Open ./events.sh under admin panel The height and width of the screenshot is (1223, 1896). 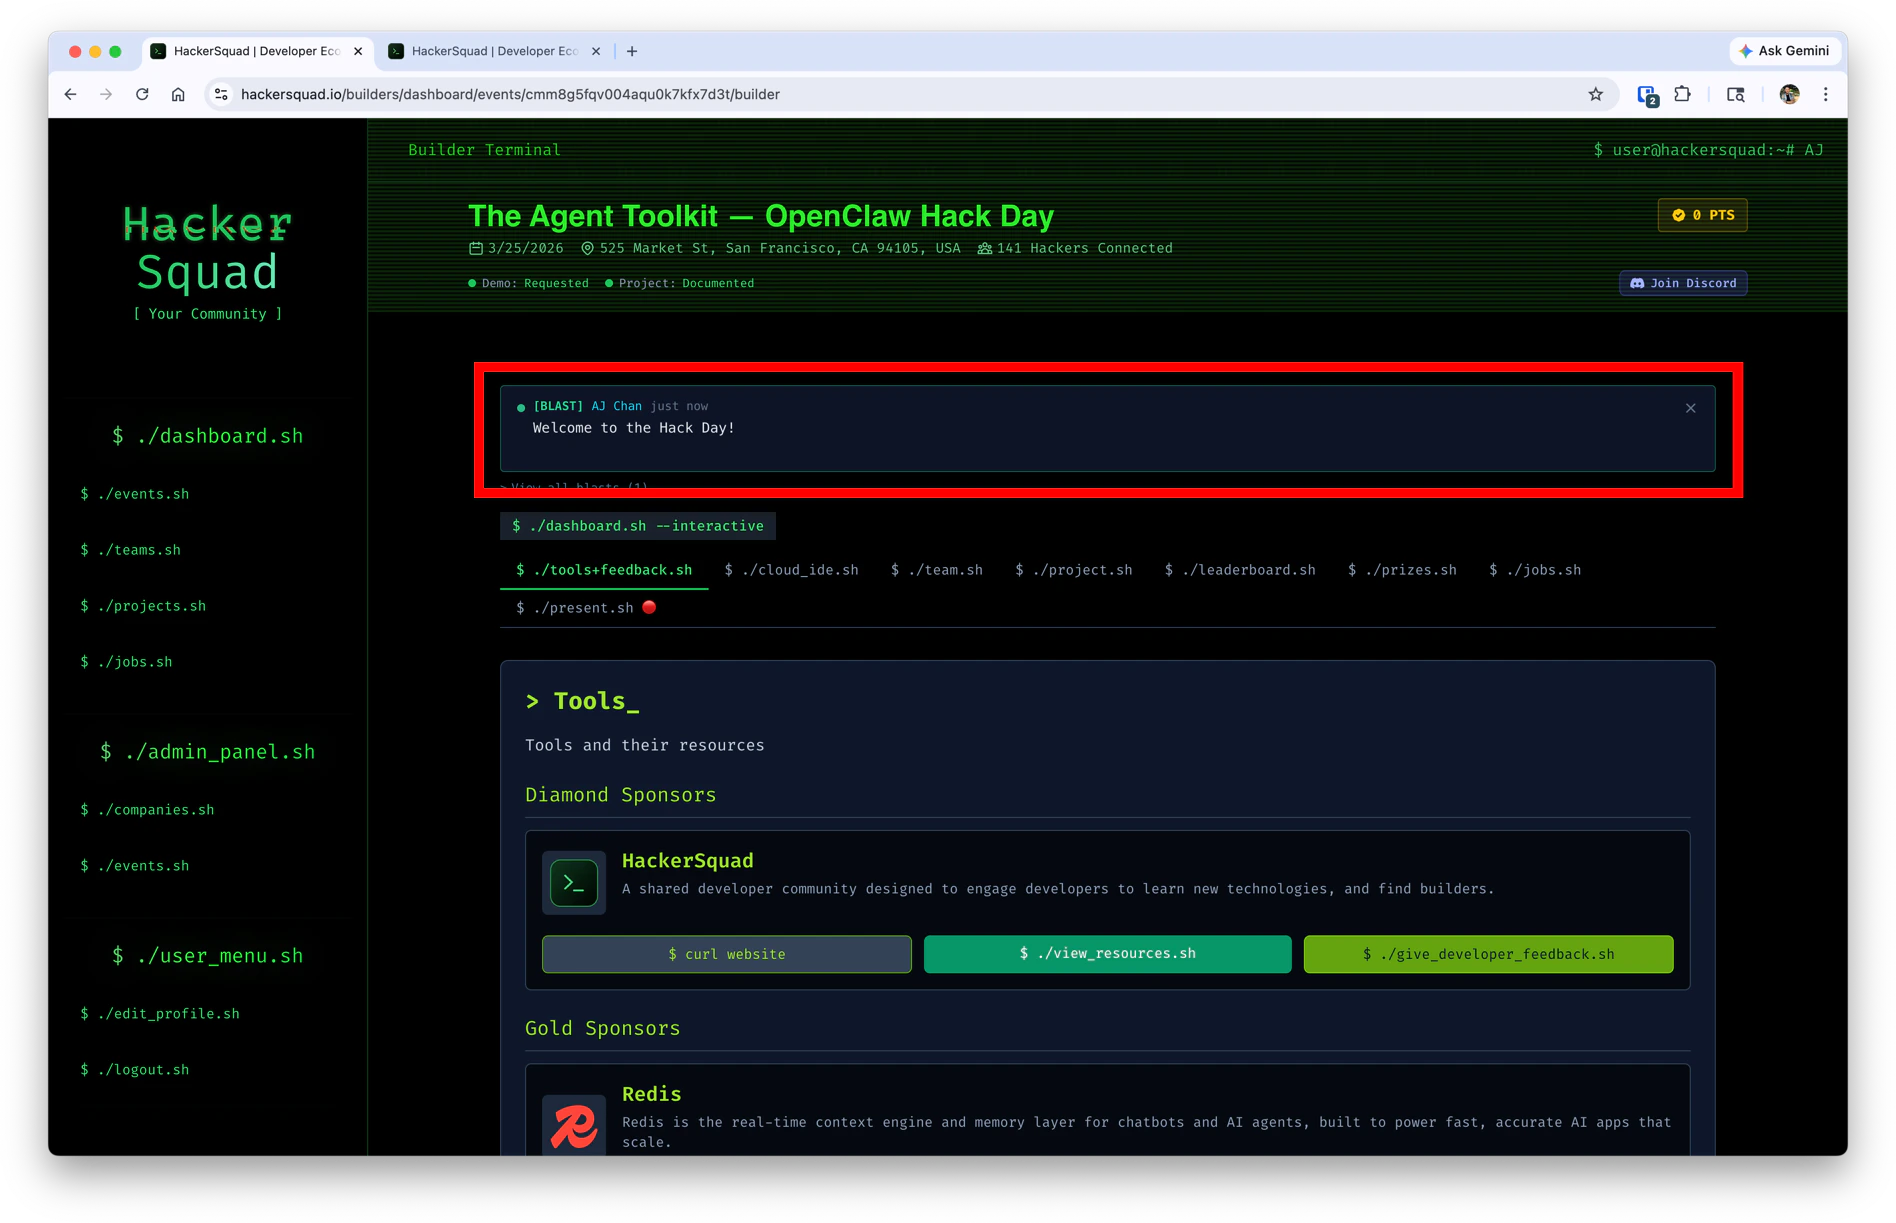[135, 866]
